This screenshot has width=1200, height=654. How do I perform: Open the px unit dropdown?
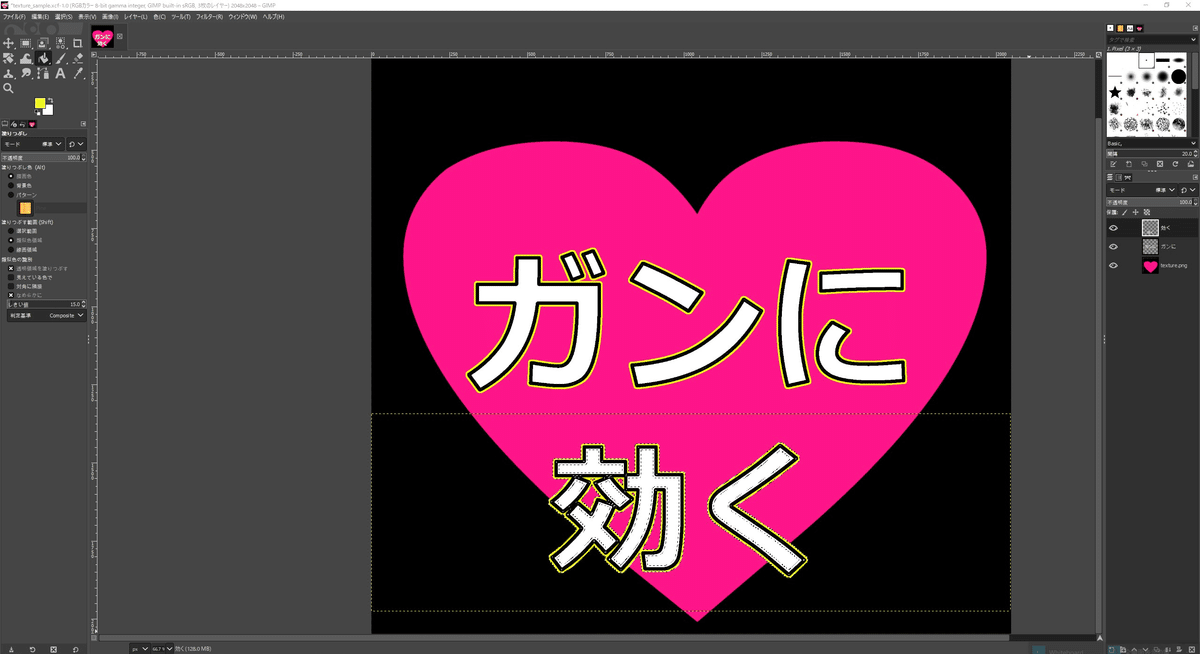click(140, 648)
